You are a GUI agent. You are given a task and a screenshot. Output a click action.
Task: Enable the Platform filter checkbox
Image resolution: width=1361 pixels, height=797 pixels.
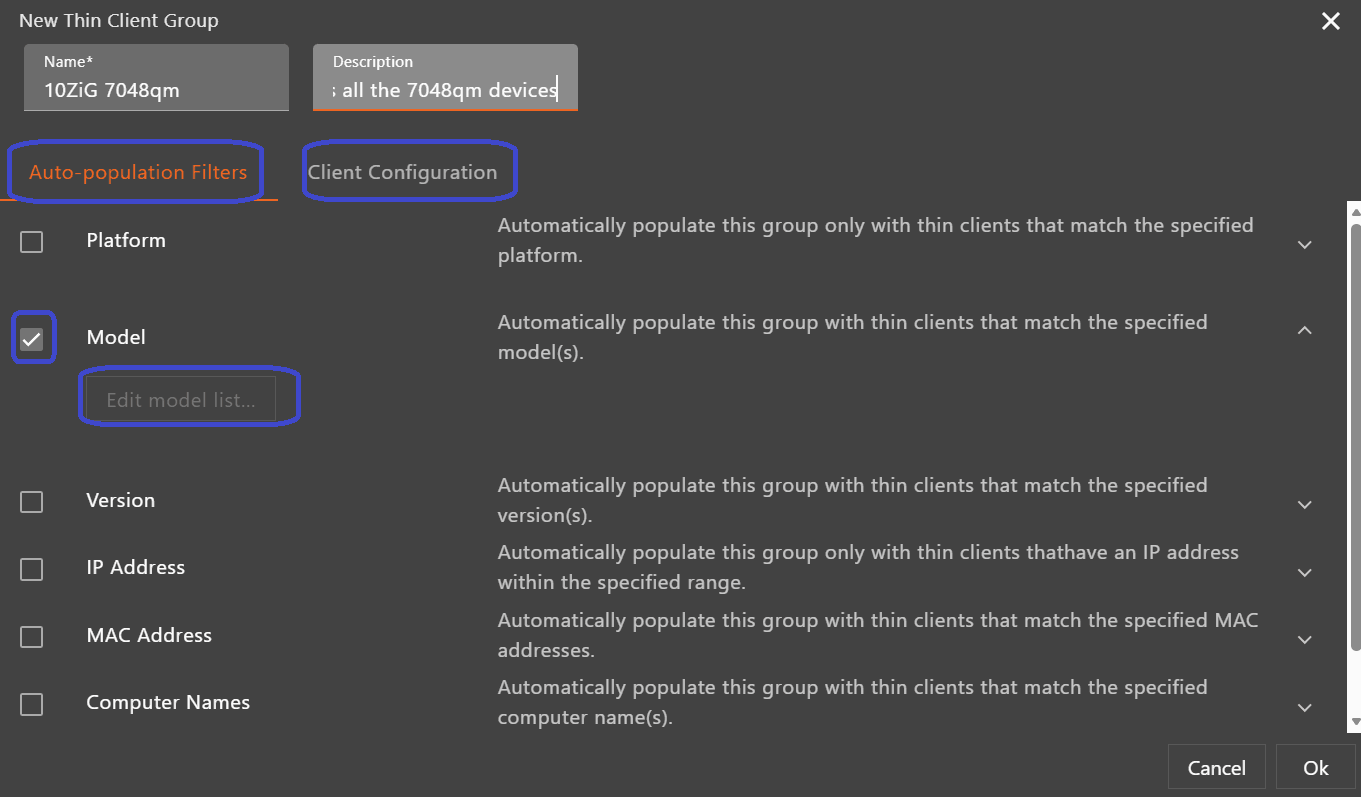(32, 242)
